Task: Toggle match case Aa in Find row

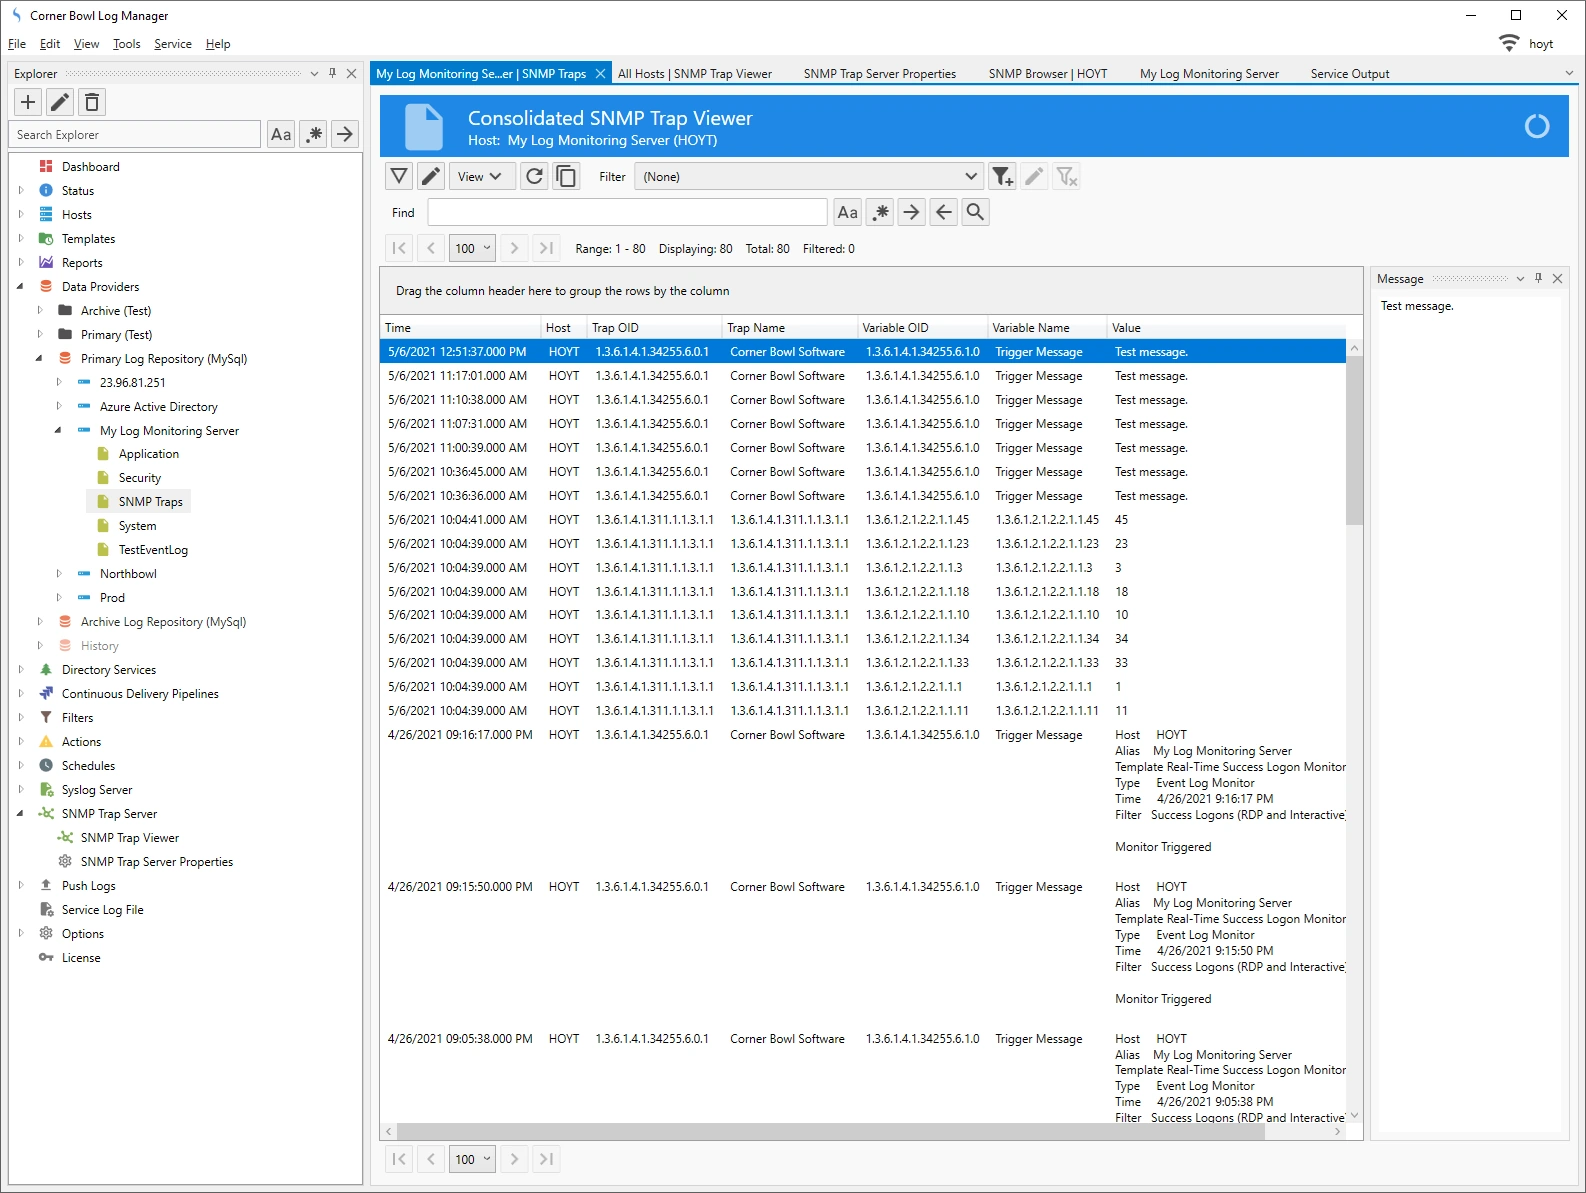Action: (x=847, y=212)
